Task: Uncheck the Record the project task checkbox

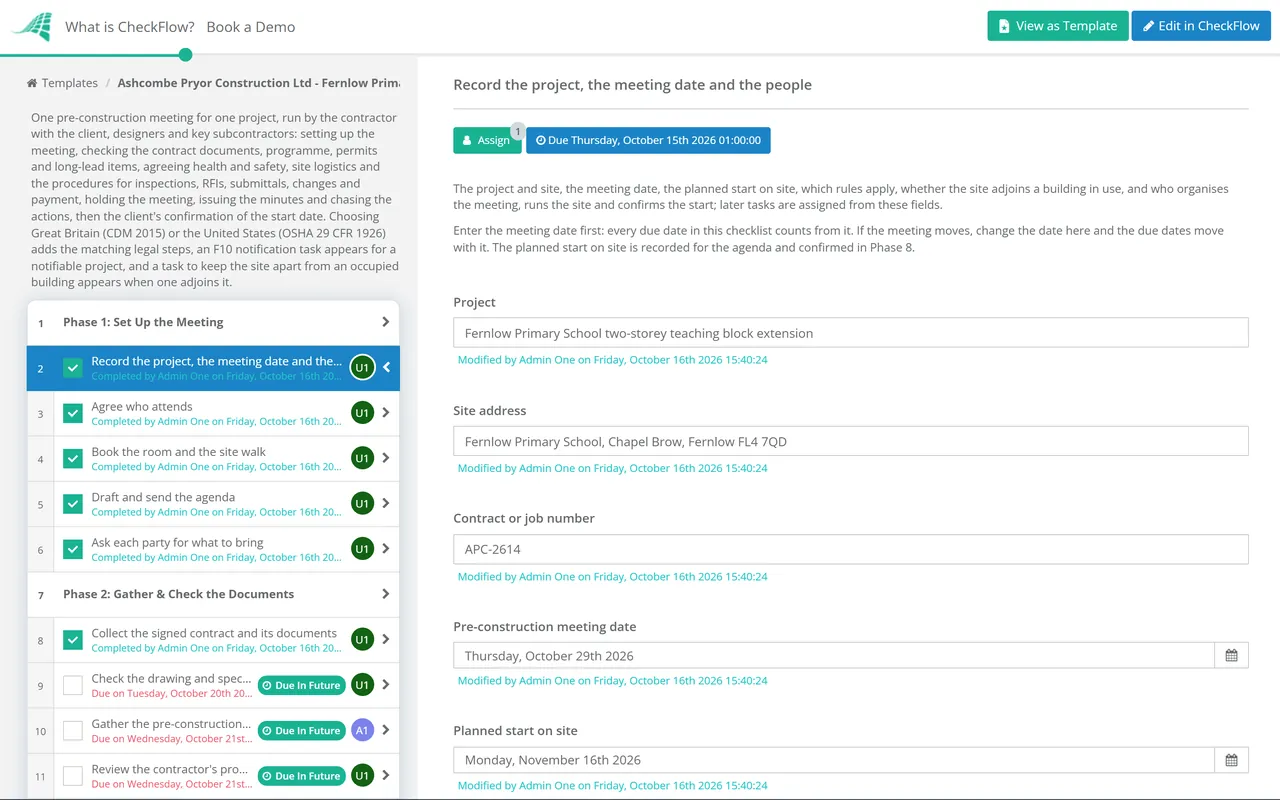Action: tap(73, 368)
